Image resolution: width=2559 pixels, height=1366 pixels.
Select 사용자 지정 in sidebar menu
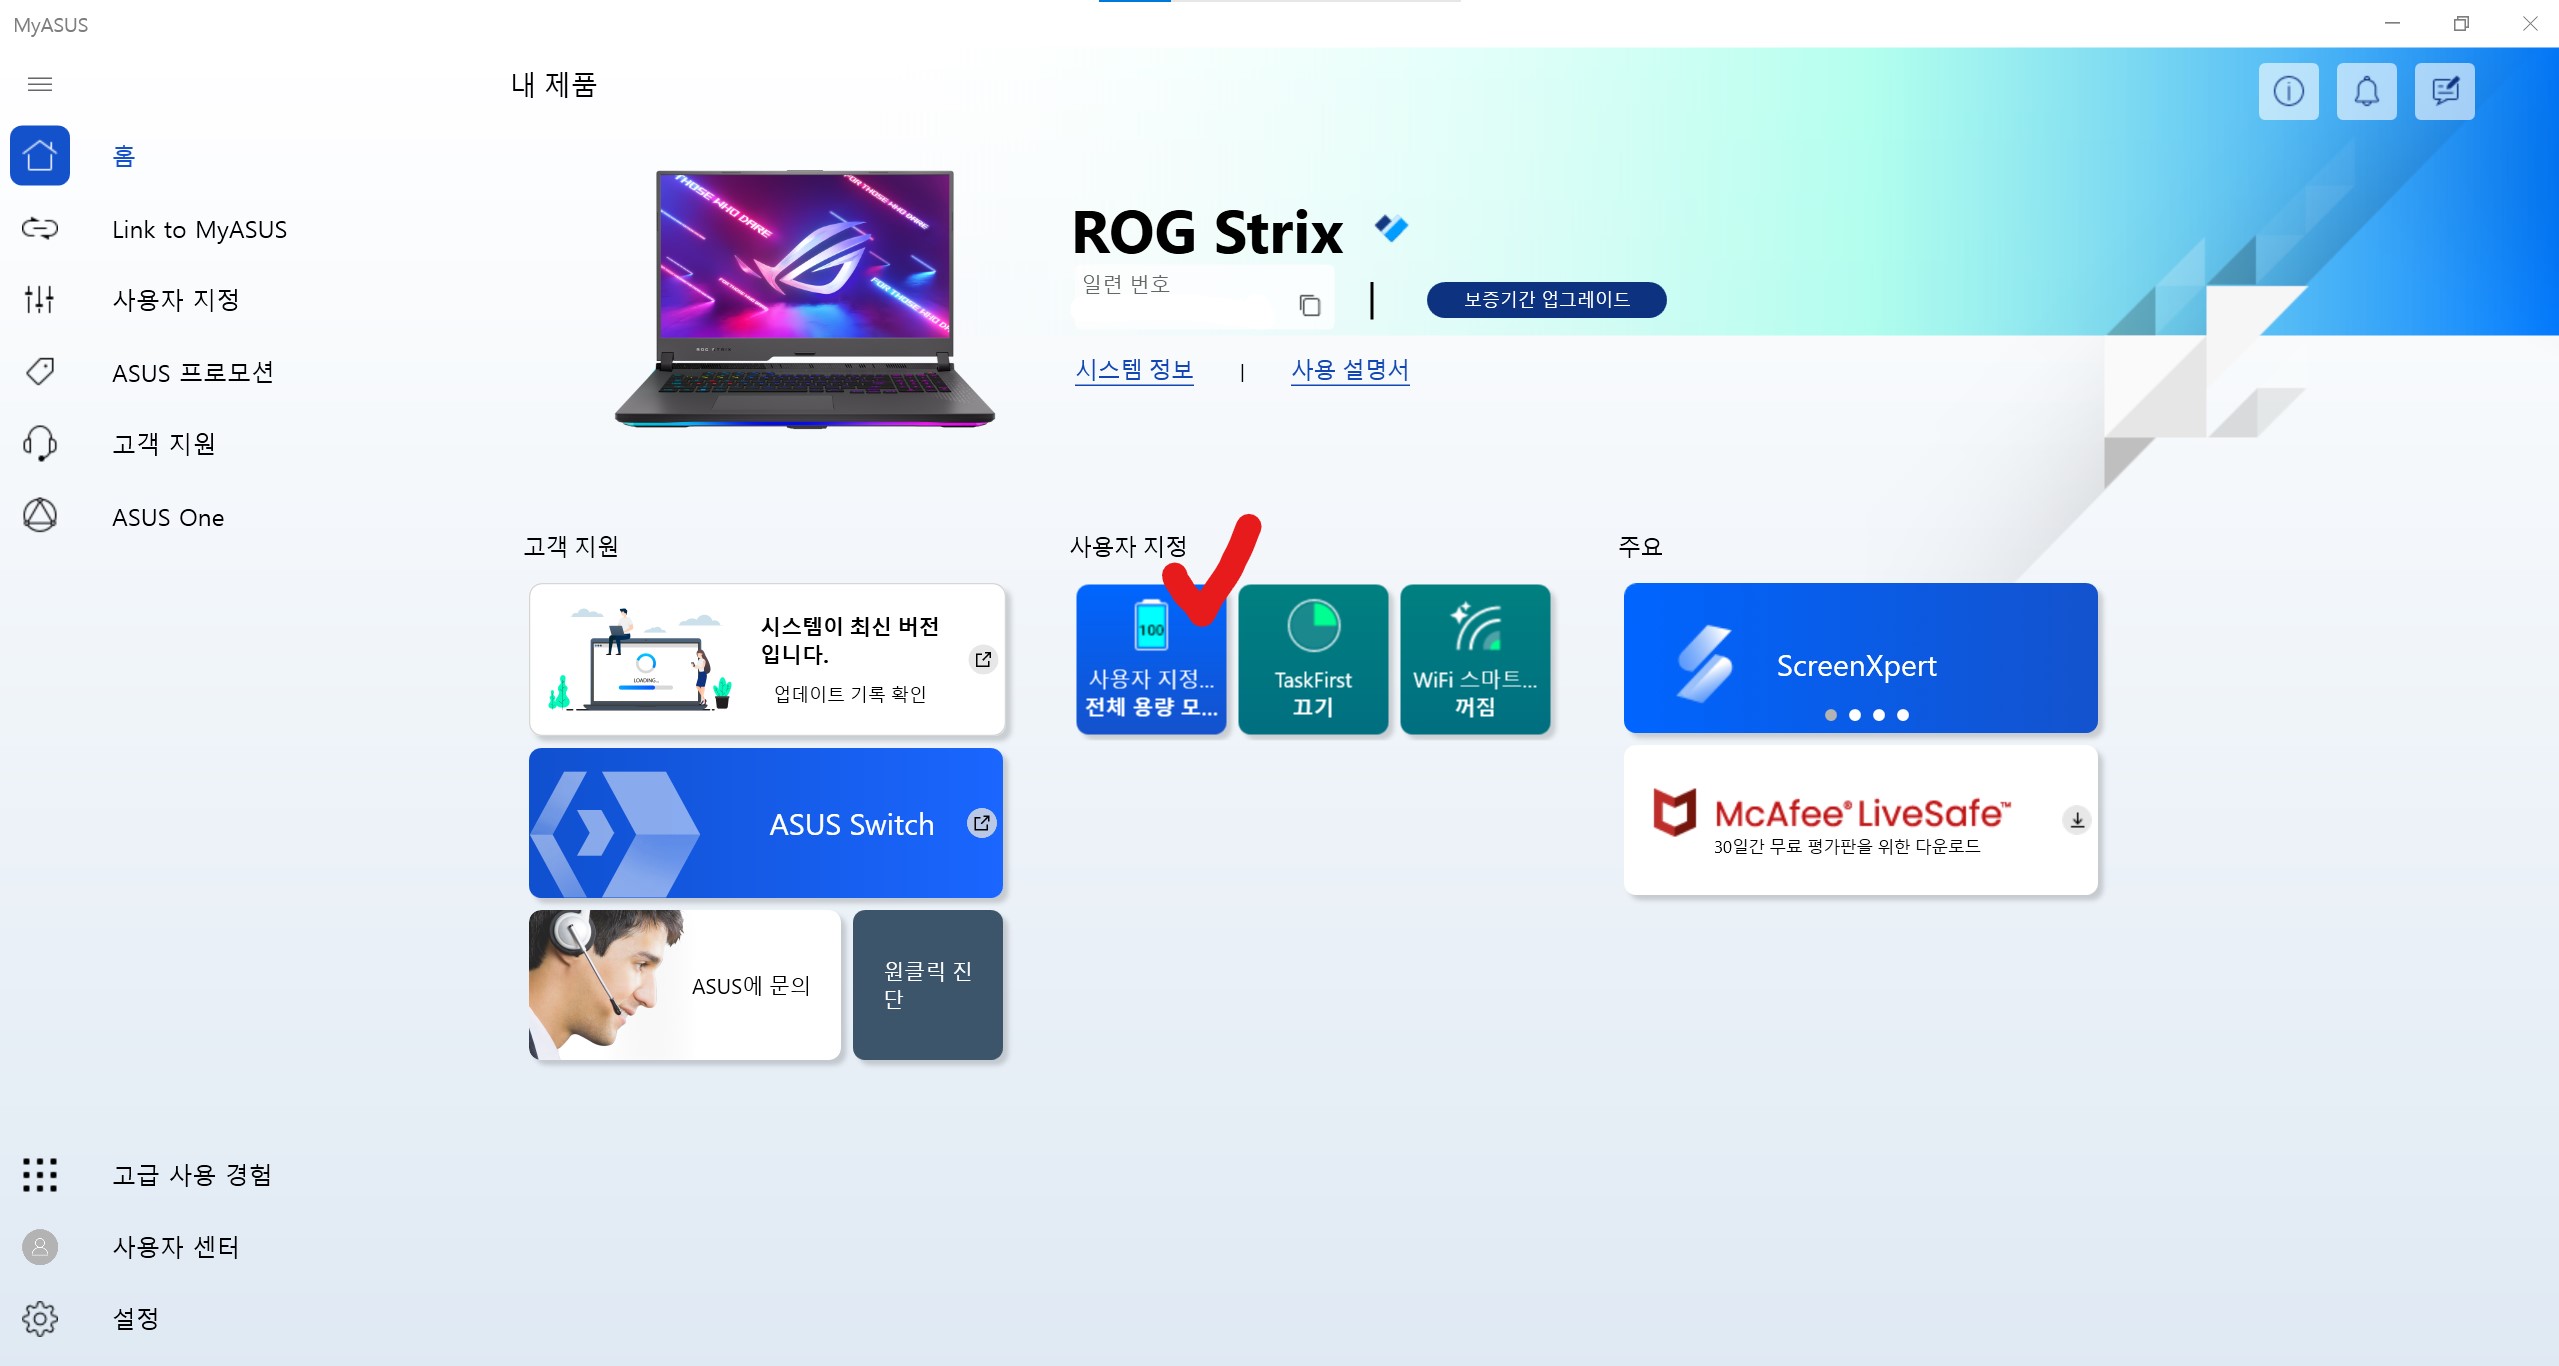tap(176, 300)
